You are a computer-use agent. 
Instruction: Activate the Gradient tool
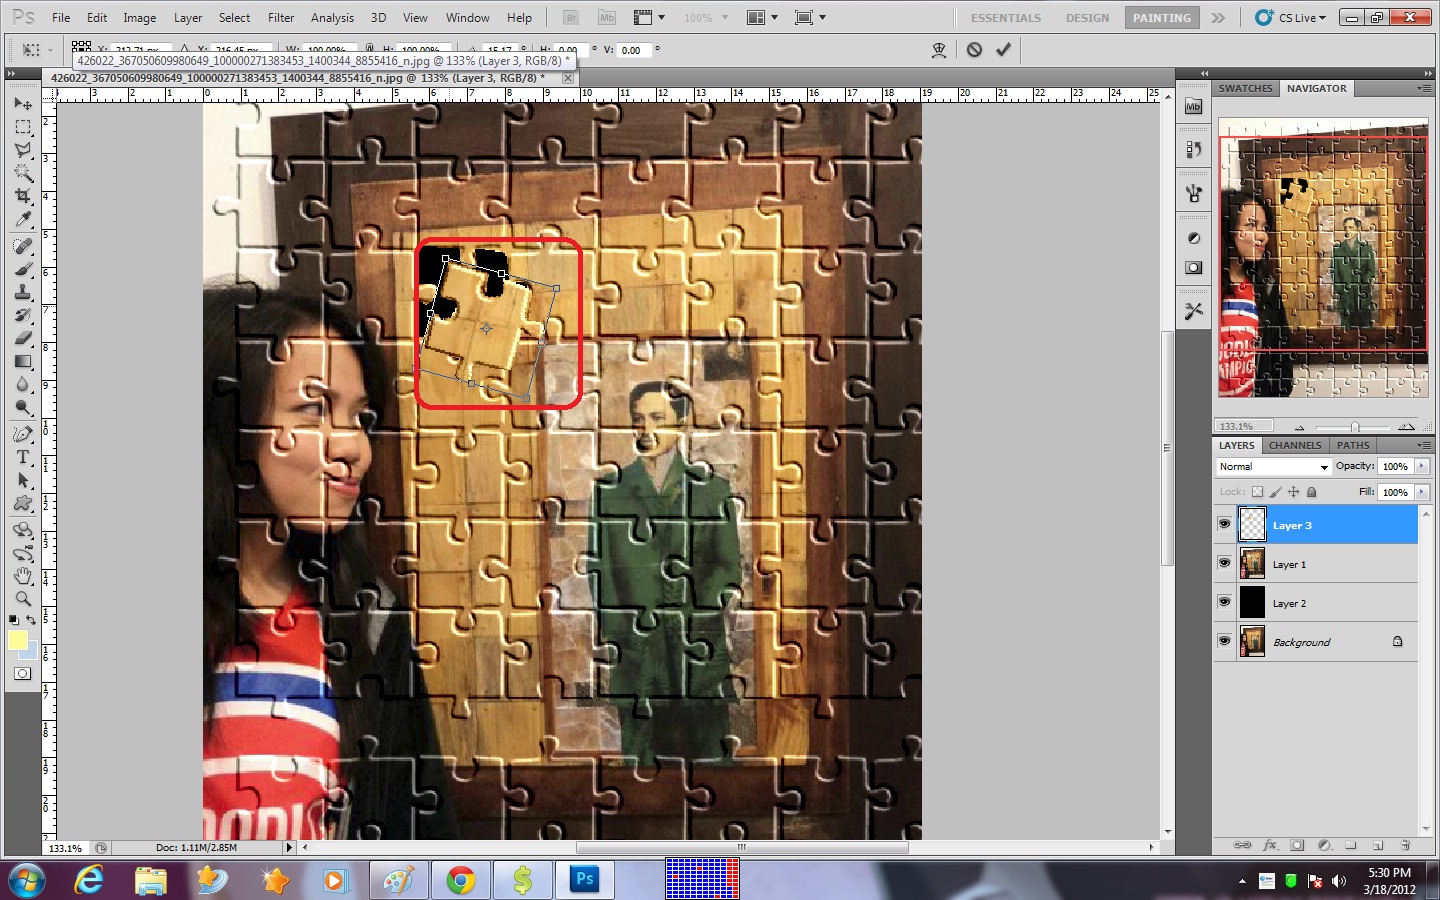click(23, 362)
